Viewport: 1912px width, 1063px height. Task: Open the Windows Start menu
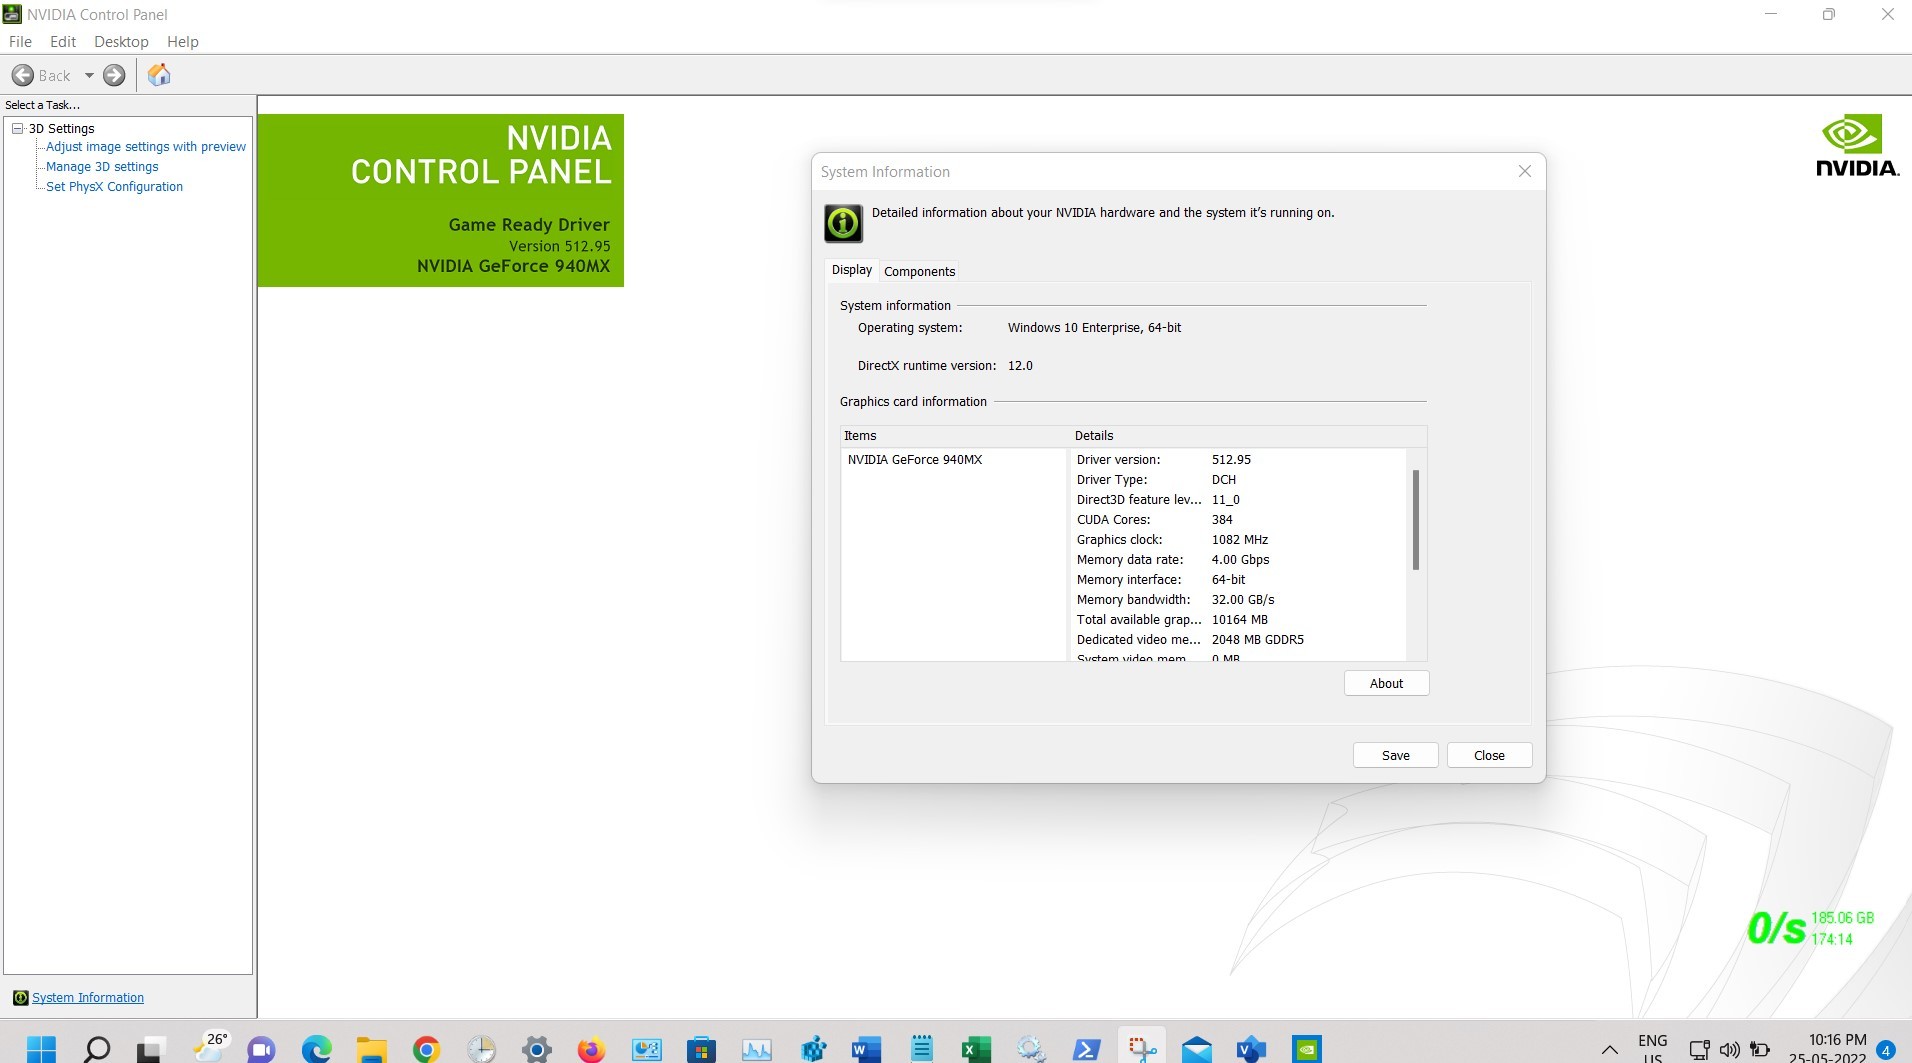[41, 1049]
